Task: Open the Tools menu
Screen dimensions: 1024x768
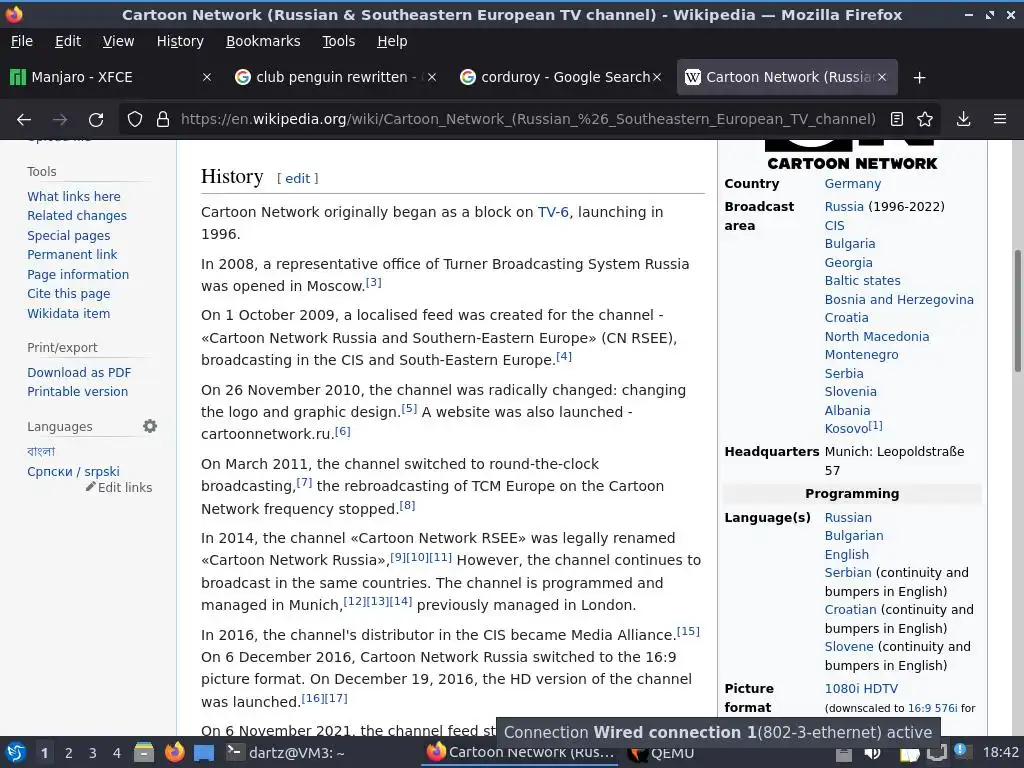Action: pos(338,41)
